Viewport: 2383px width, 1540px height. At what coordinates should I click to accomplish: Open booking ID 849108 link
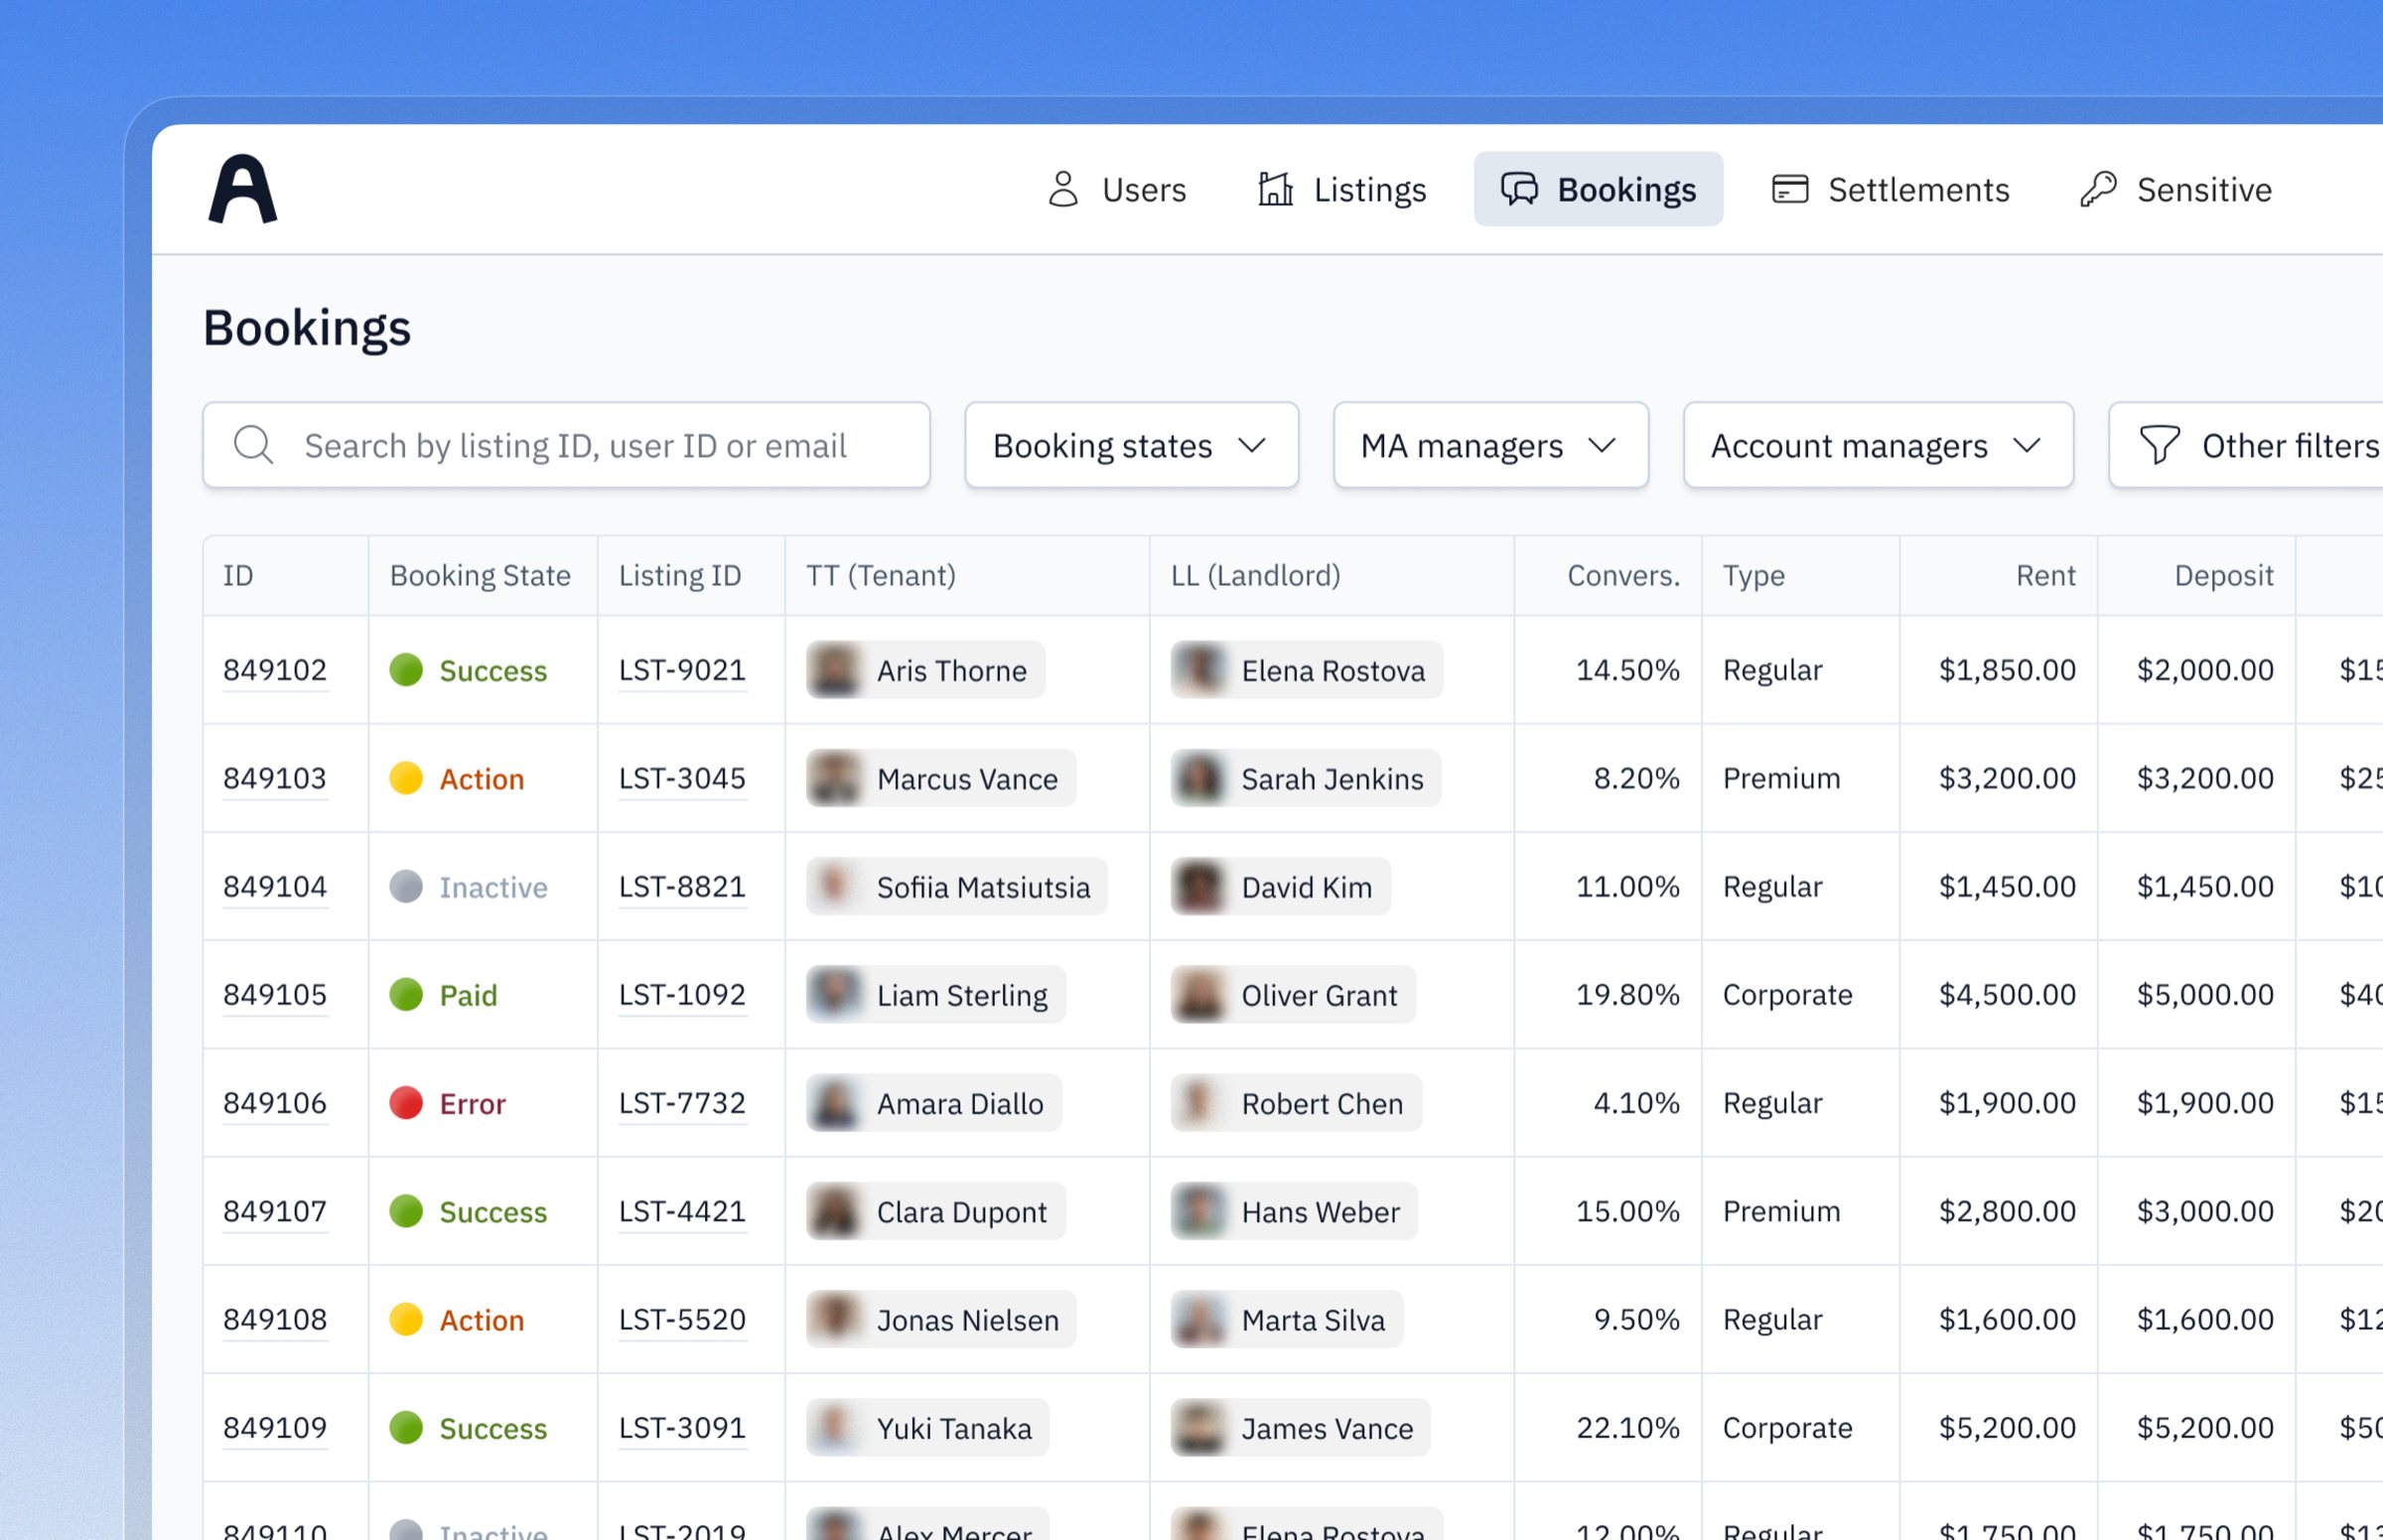pyautogui.click(x=275, y=1319)
